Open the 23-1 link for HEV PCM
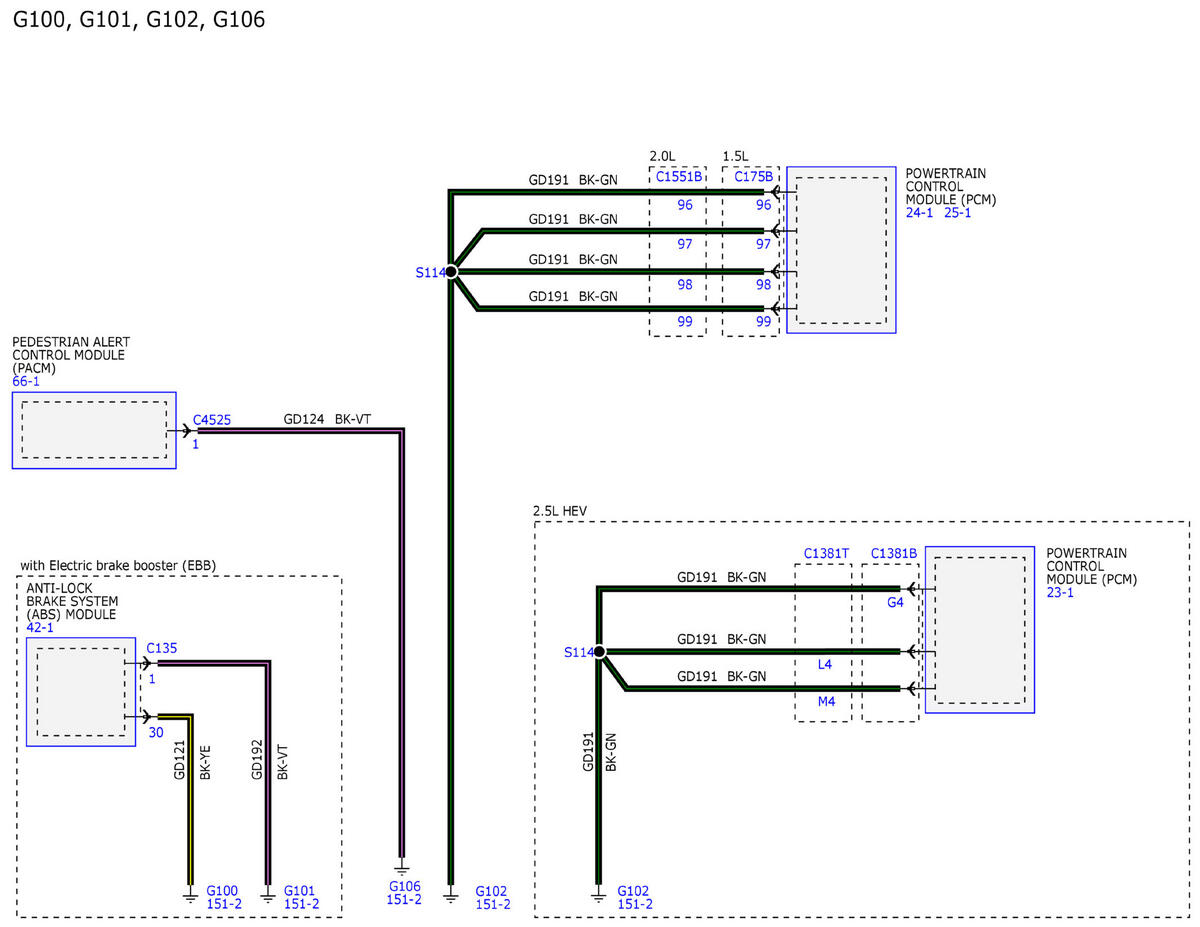 click(1060, 592)
